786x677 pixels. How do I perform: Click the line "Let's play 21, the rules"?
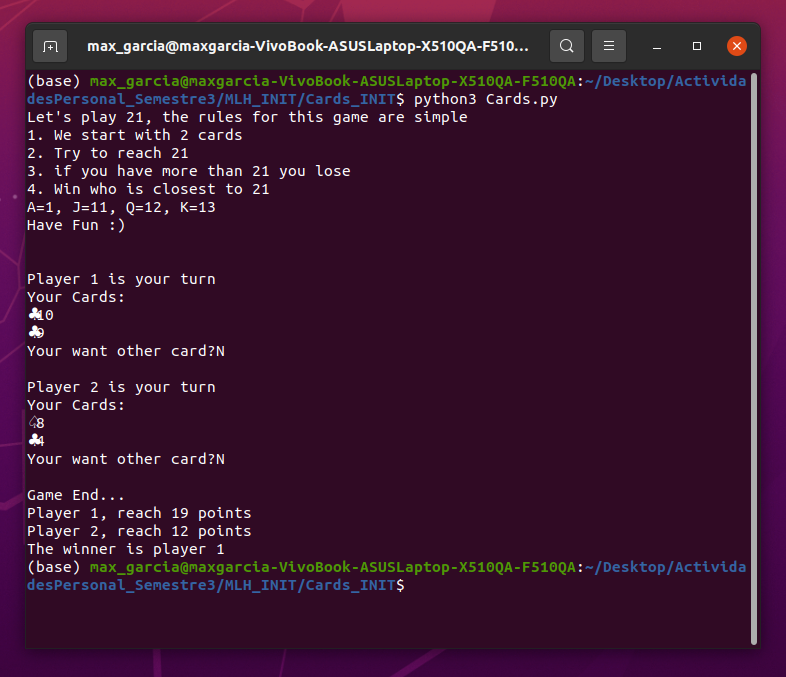pos(247,117)
